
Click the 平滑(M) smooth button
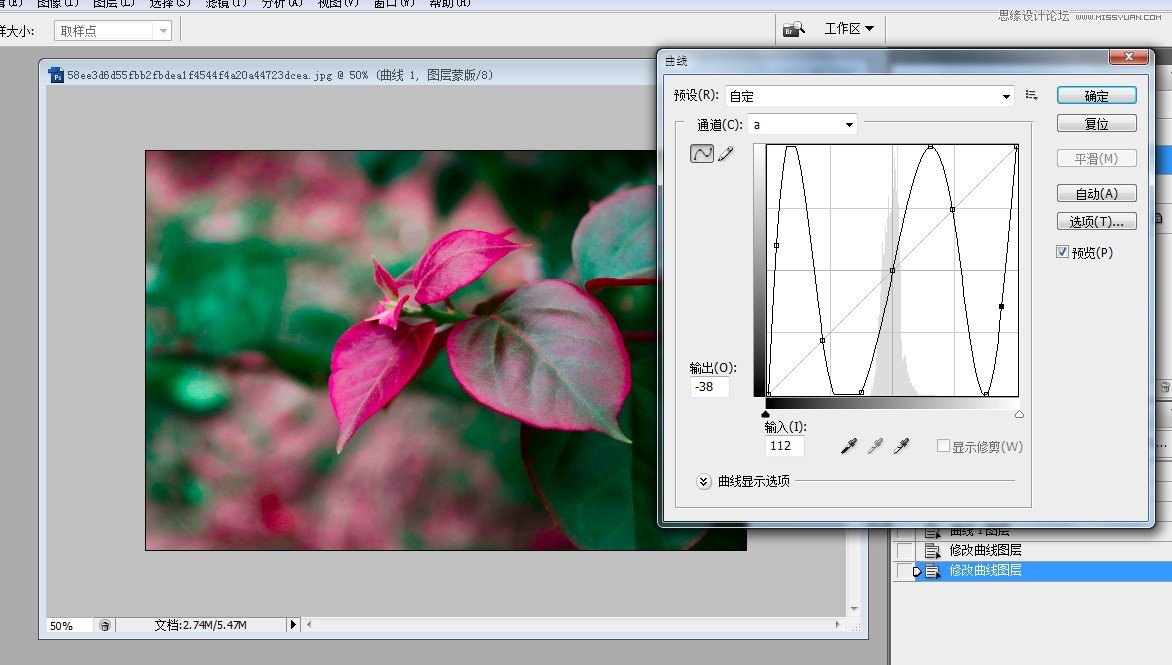1097,158
